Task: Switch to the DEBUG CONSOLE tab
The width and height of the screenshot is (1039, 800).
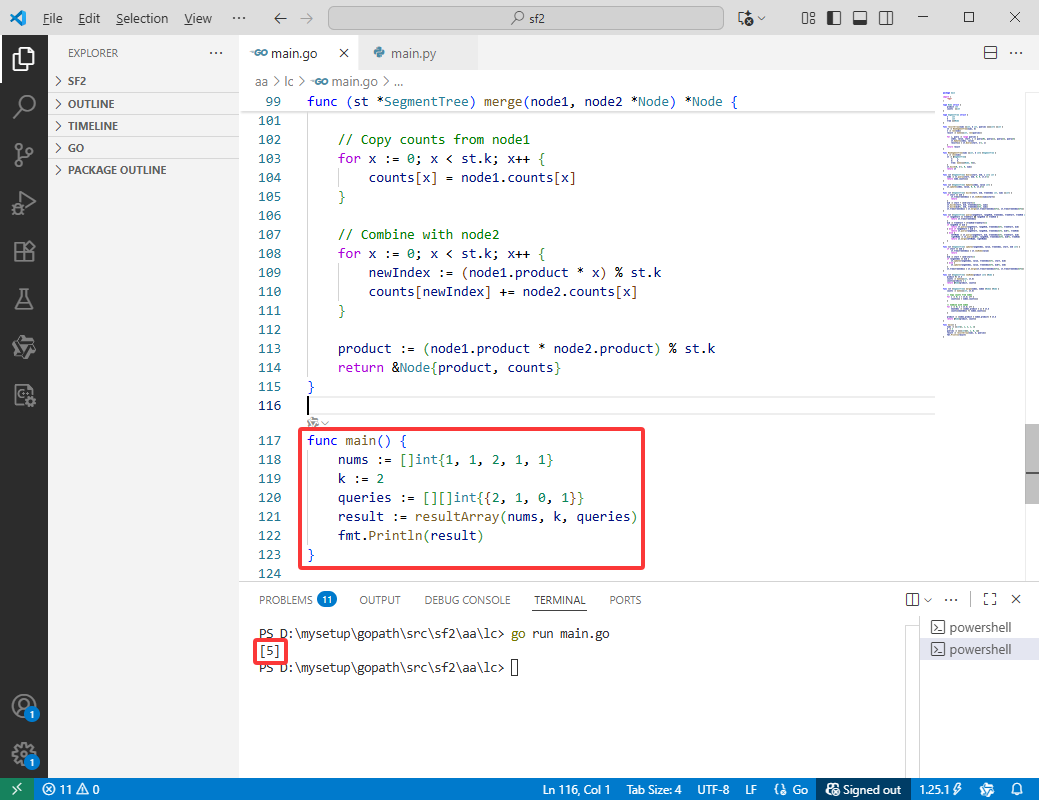Action: click(x=467, y=600)
